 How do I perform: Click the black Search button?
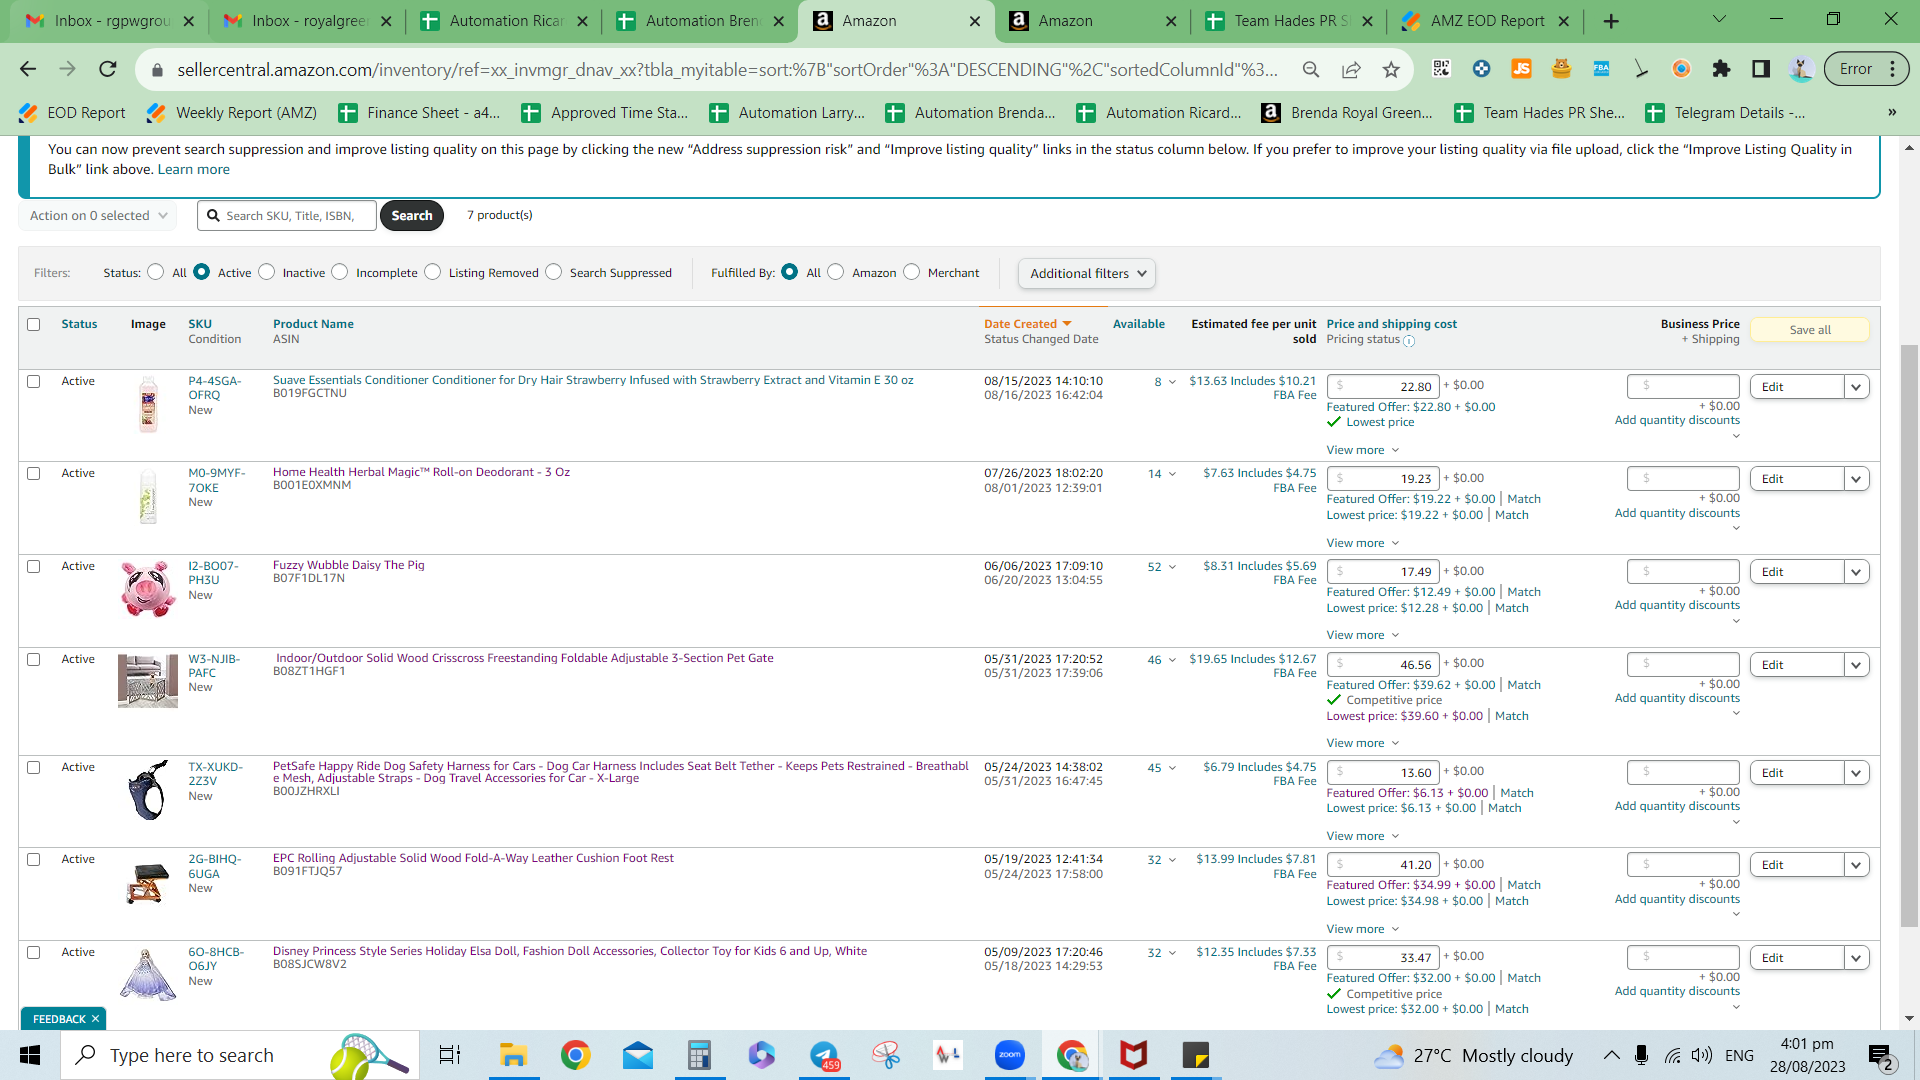(412, 215)
